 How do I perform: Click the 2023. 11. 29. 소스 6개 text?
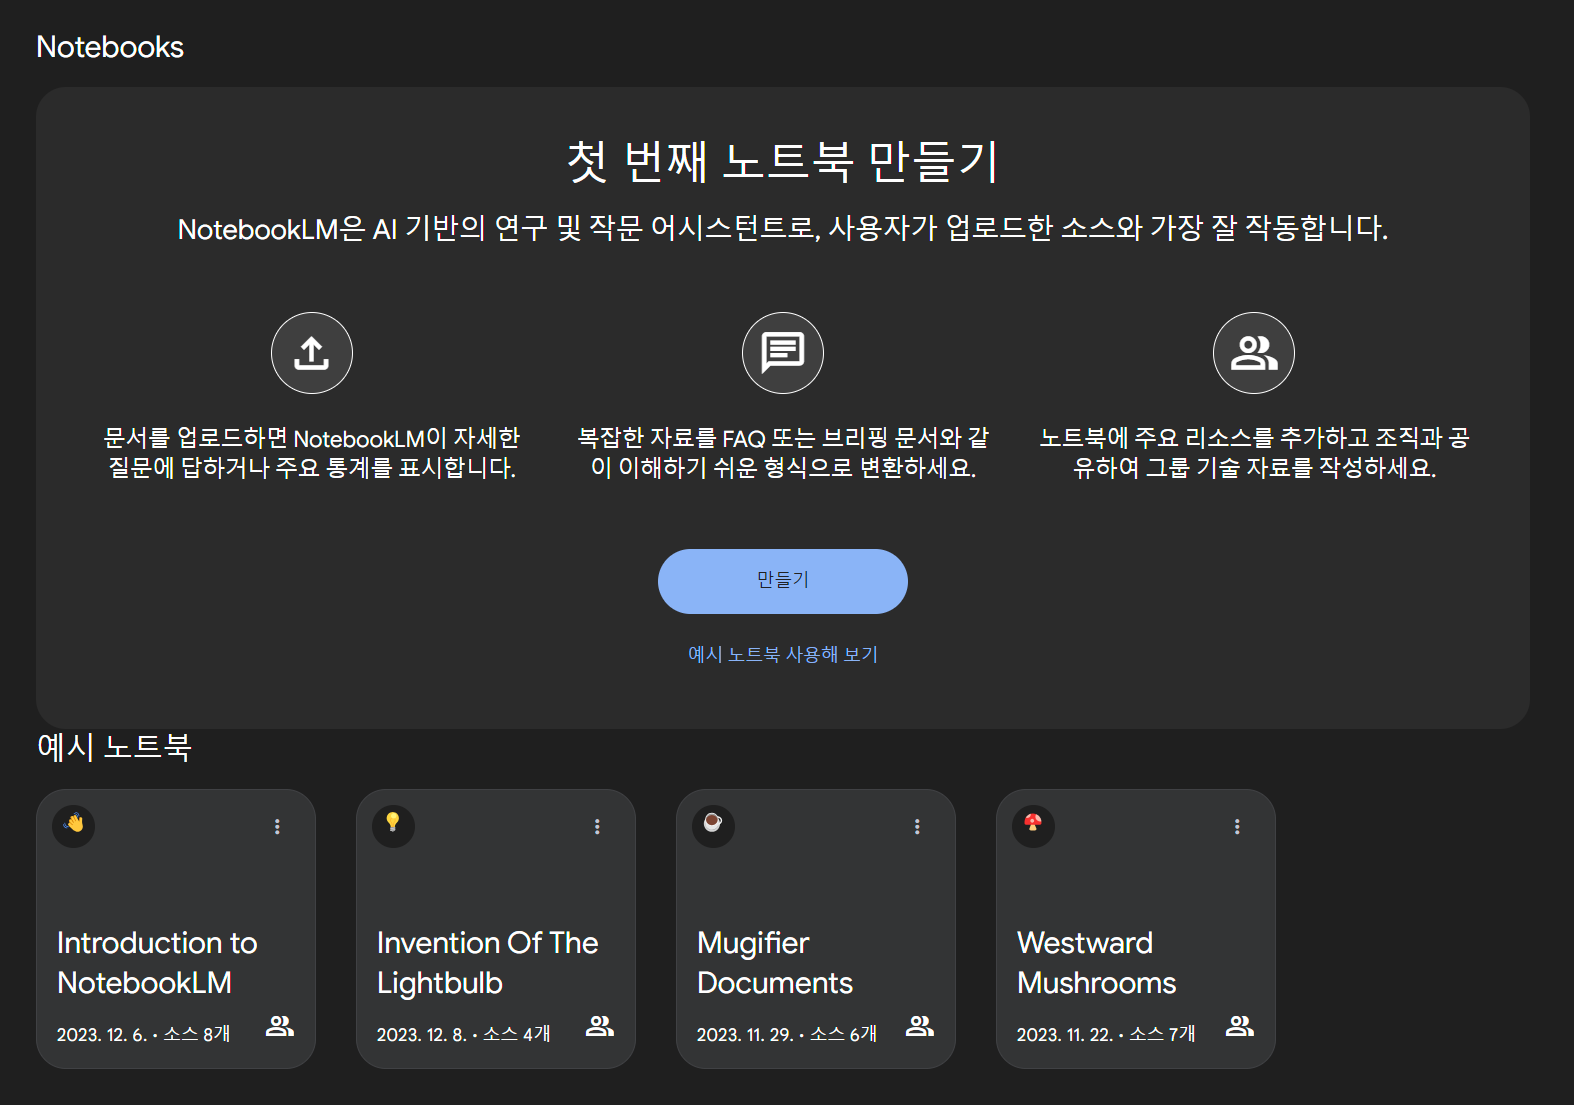click(x=786, y=1034)
